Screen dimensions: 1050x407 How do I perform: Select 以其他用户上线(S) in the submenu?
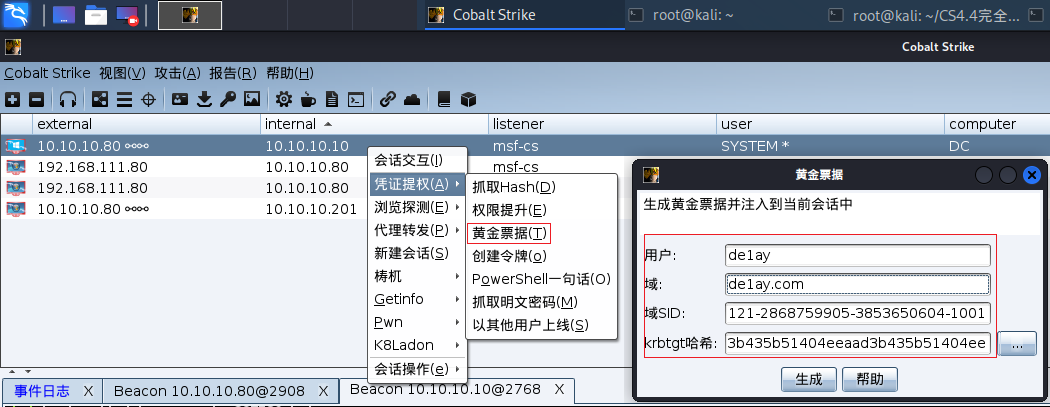[x=541, y=325]
